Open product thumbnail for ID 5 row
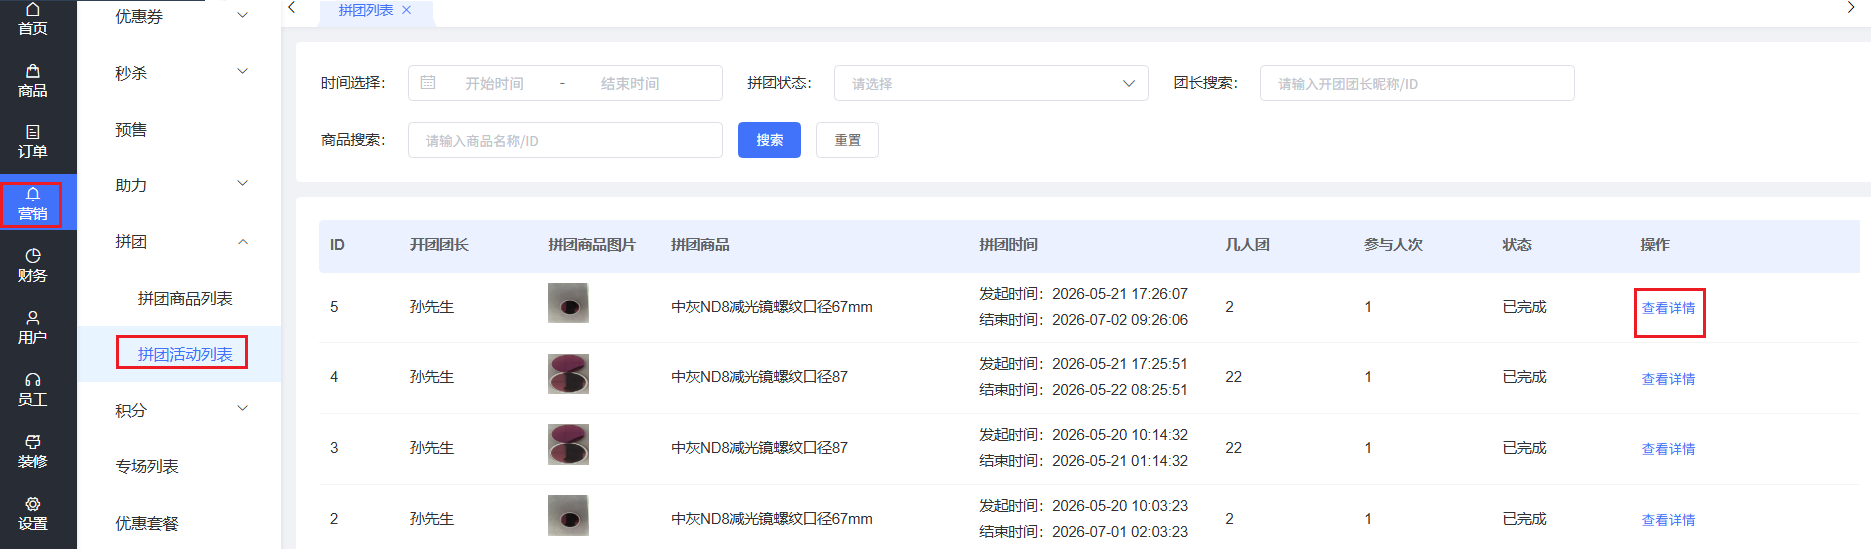The width and height of the screenshot is (1871, 549). [568, 303]
